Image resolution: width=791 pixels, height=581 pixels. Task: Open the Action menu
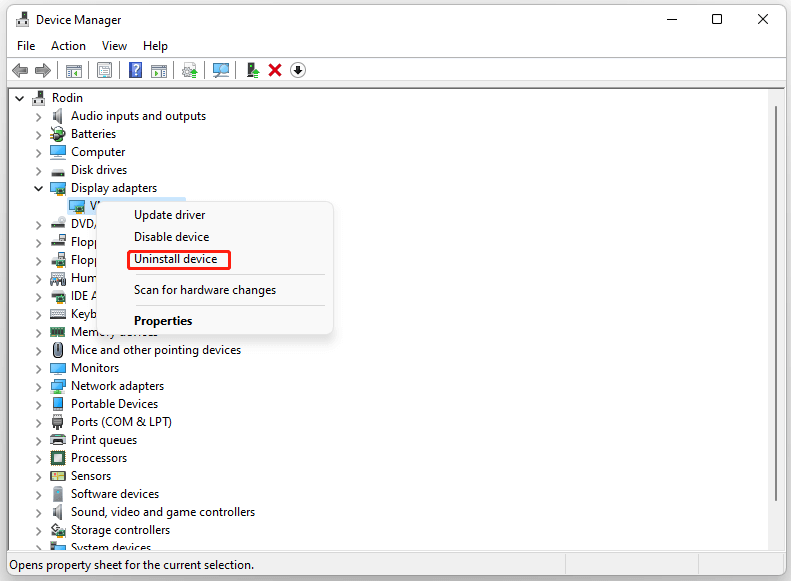[x=68, y=46]
